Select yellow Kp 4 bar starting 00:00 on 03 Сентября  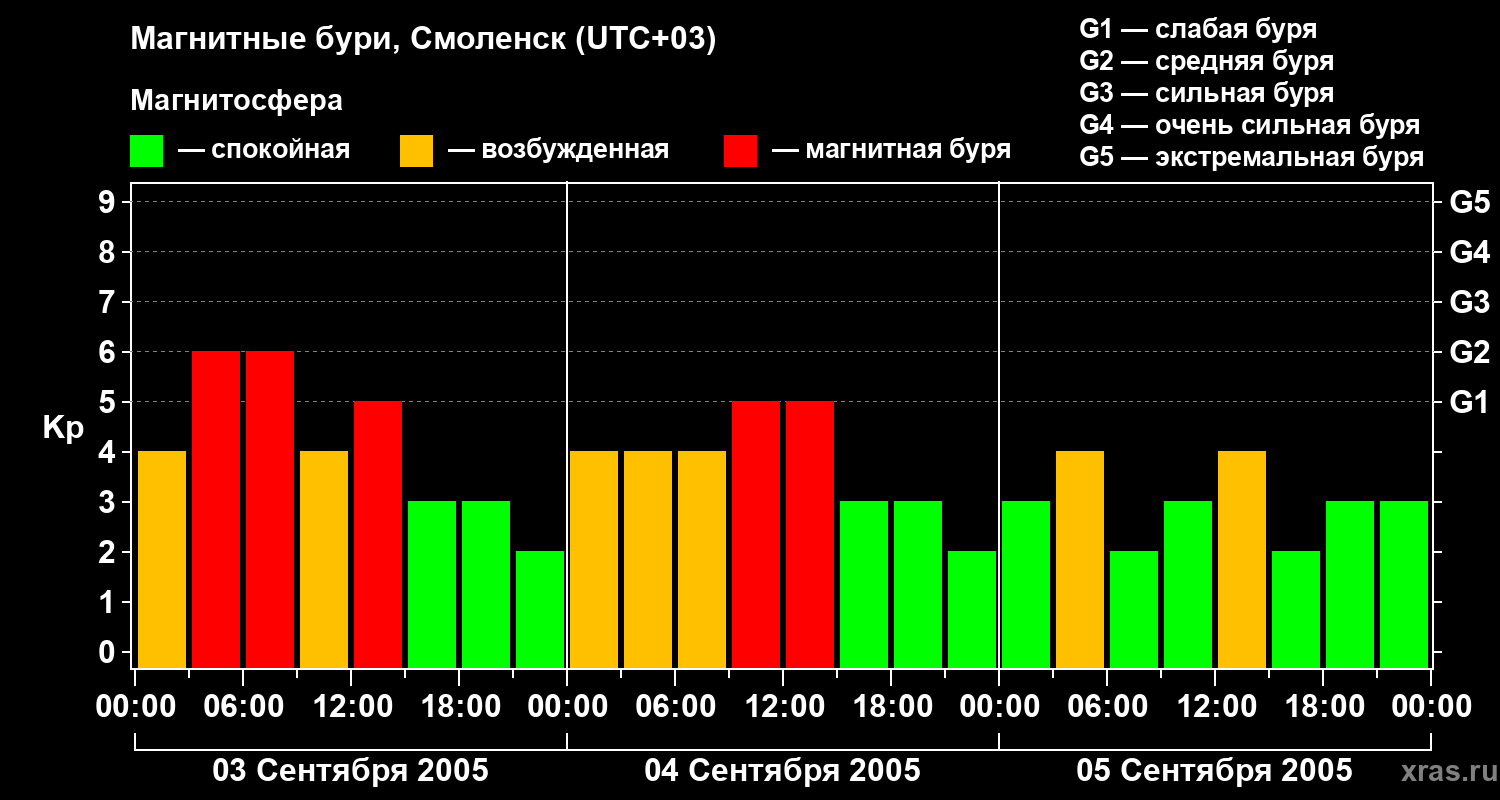[x=162, y=559]
